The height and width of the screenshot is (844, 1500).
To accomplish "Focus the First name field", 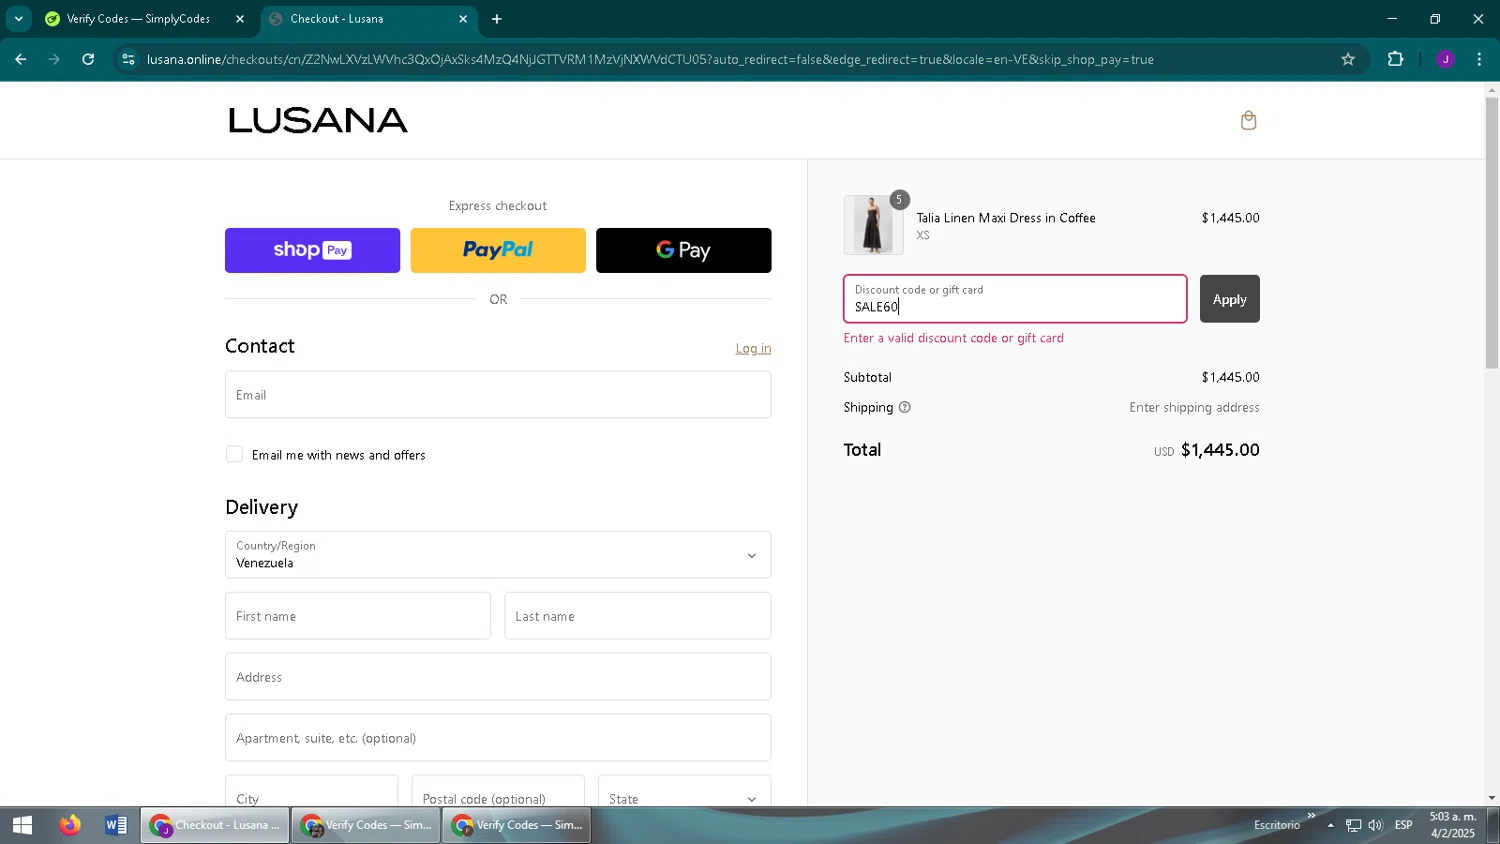I will pyautogui.click(x=358, y=616).
